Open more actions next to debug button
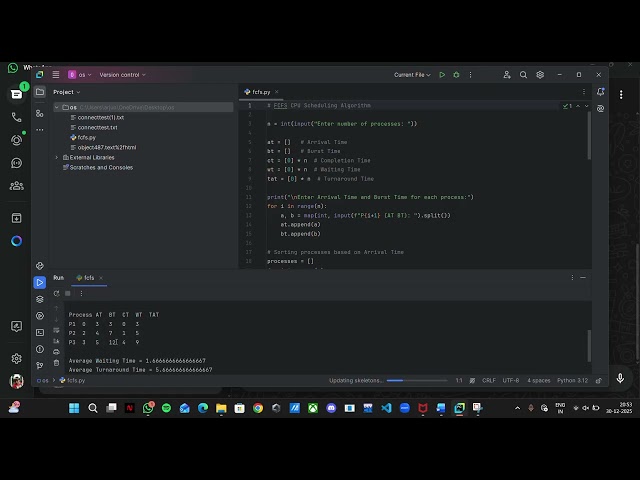Image resolution: width=640 pixels, height=480 pixels. tap(470, 75)
